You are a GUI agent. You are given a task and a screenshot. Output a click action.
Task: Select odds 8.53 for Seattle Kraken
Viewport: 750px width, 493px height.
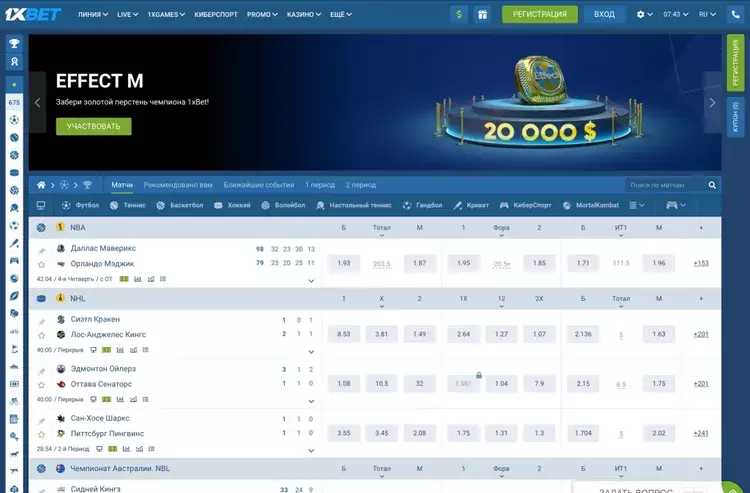click(x=343, y=334)
